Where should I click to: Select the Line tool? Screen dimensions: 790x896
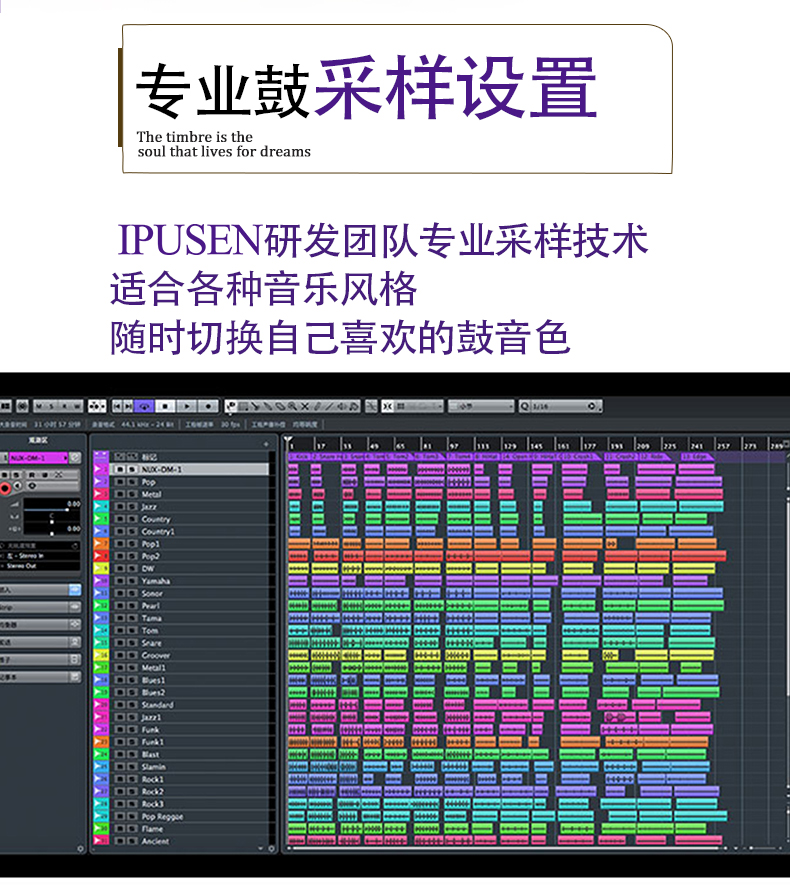(x=329, y=406)
